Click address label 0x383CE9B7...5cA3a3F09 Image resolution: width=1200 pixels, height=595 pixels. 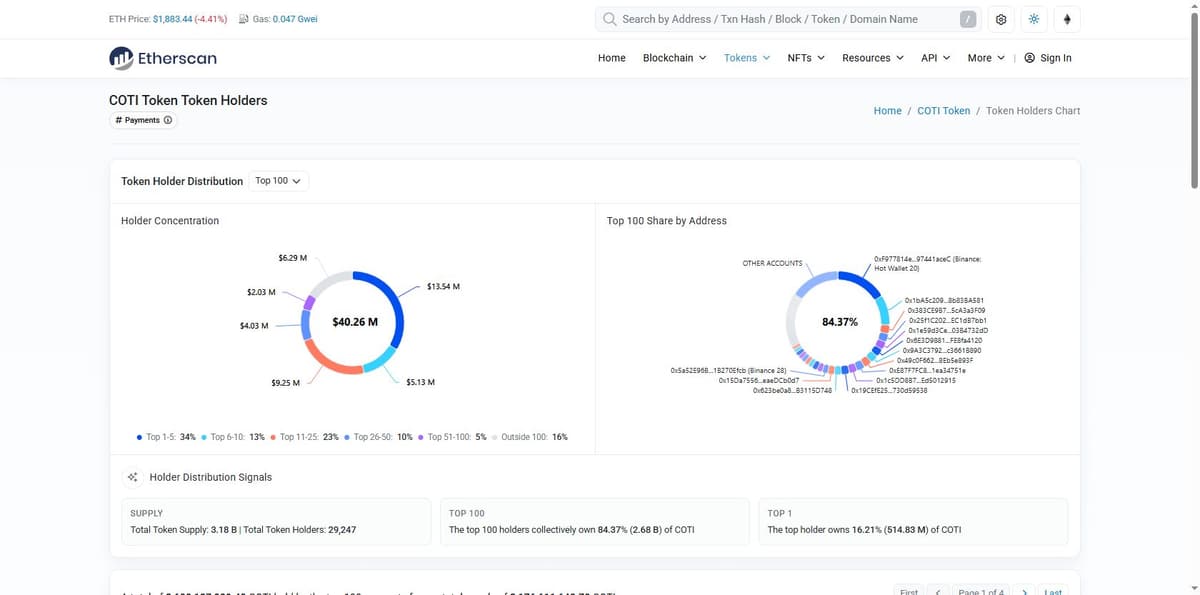click(x=947, y=311)
